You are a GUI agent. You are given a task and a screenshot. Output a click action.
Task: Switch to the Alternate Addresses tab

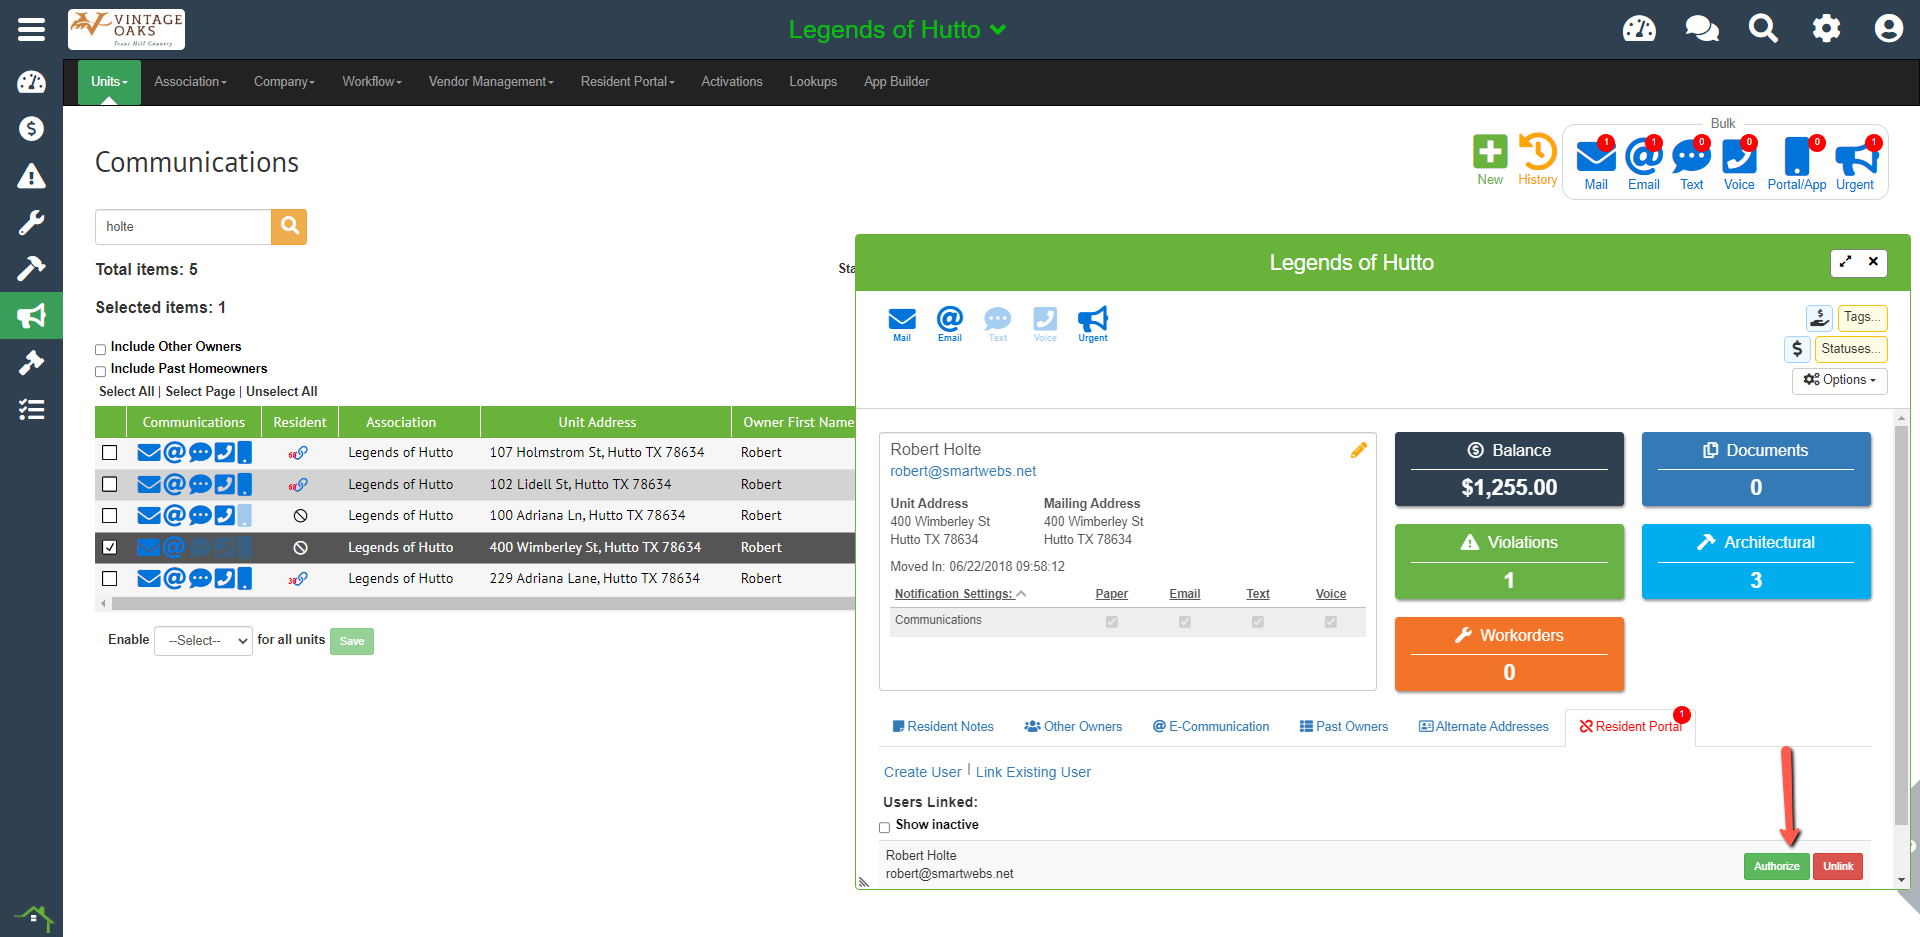tap(1483, 727)
